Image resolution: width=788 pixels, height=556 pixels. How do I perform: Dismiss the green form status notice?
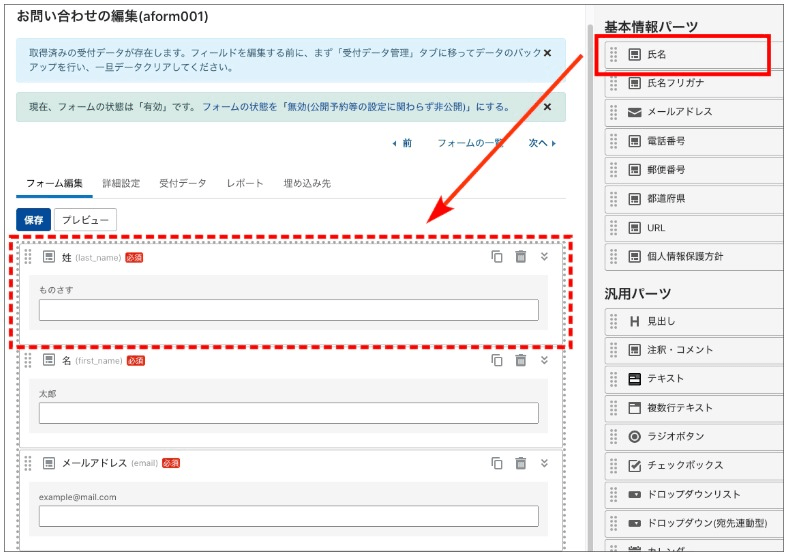coord(547,107)
